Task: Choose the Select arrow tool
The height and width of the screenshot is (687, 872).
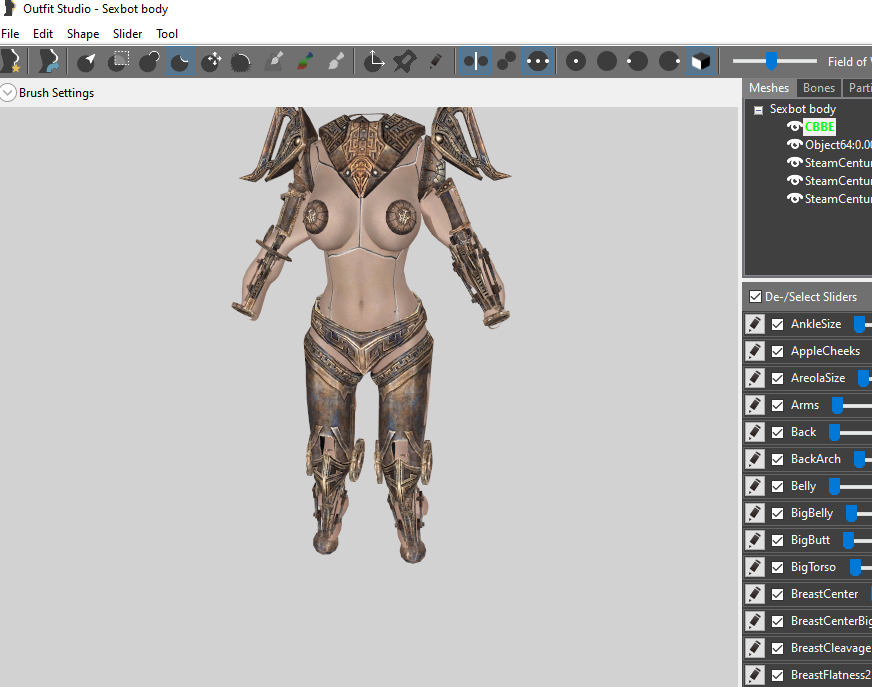Action: pos(86,61)
